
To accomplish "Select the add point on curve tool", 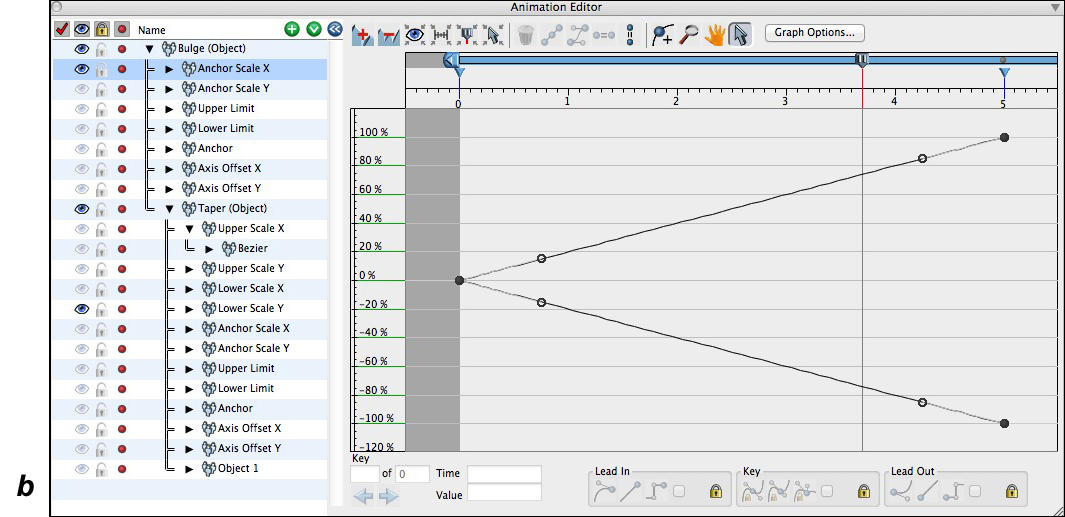I will tap(662, 35).
